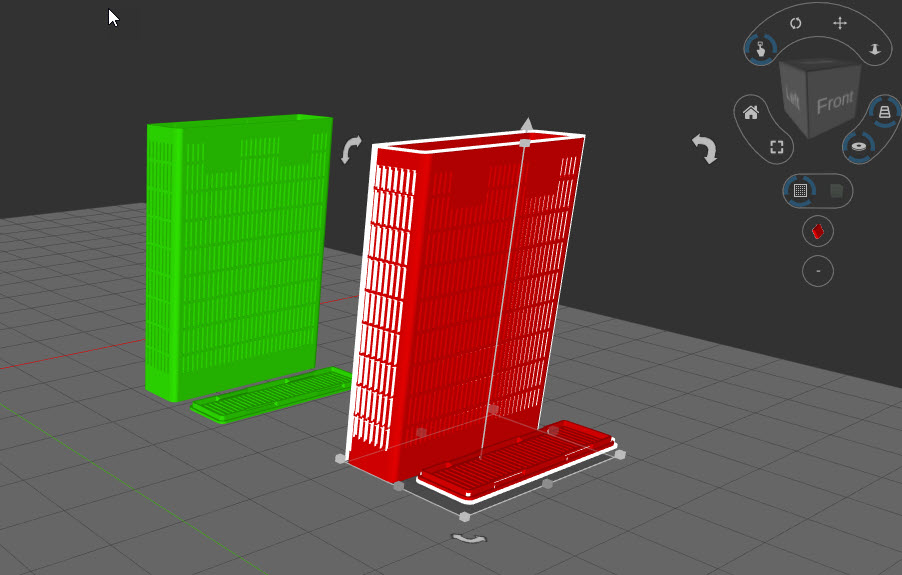902x575 pixels.
Task: Activate the orbit rotate view tool
Action: tap(796, 23)
